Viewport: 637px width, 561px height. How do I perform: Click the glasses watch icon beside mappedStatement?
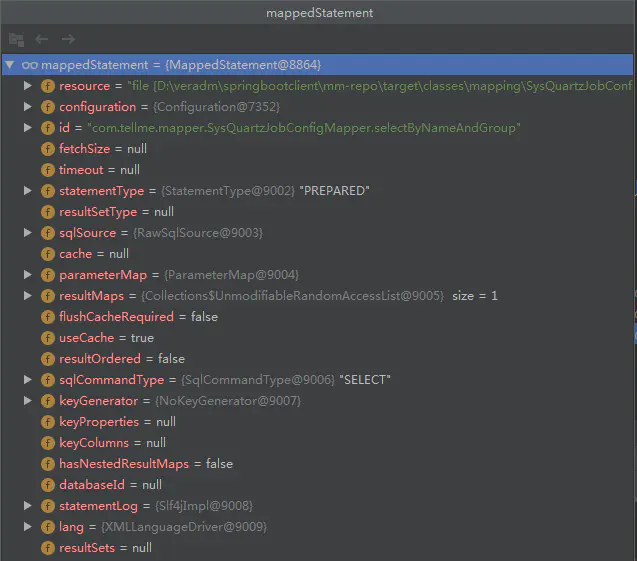(30, 65)
